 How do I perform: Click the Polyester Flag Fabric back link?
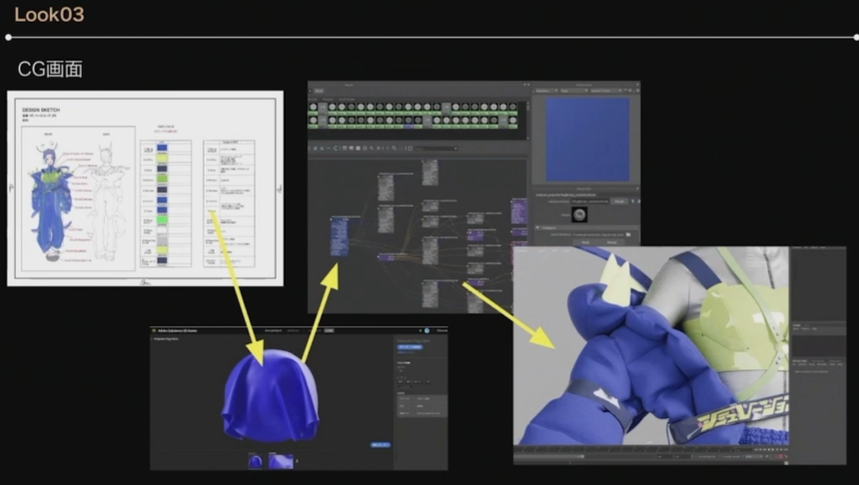165,339
